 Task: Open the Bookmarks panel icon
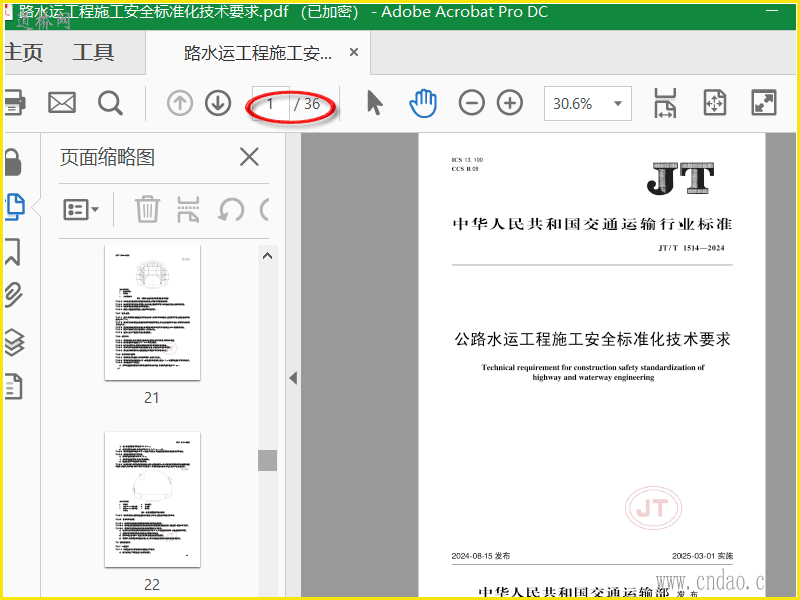(x=13, y=252)
